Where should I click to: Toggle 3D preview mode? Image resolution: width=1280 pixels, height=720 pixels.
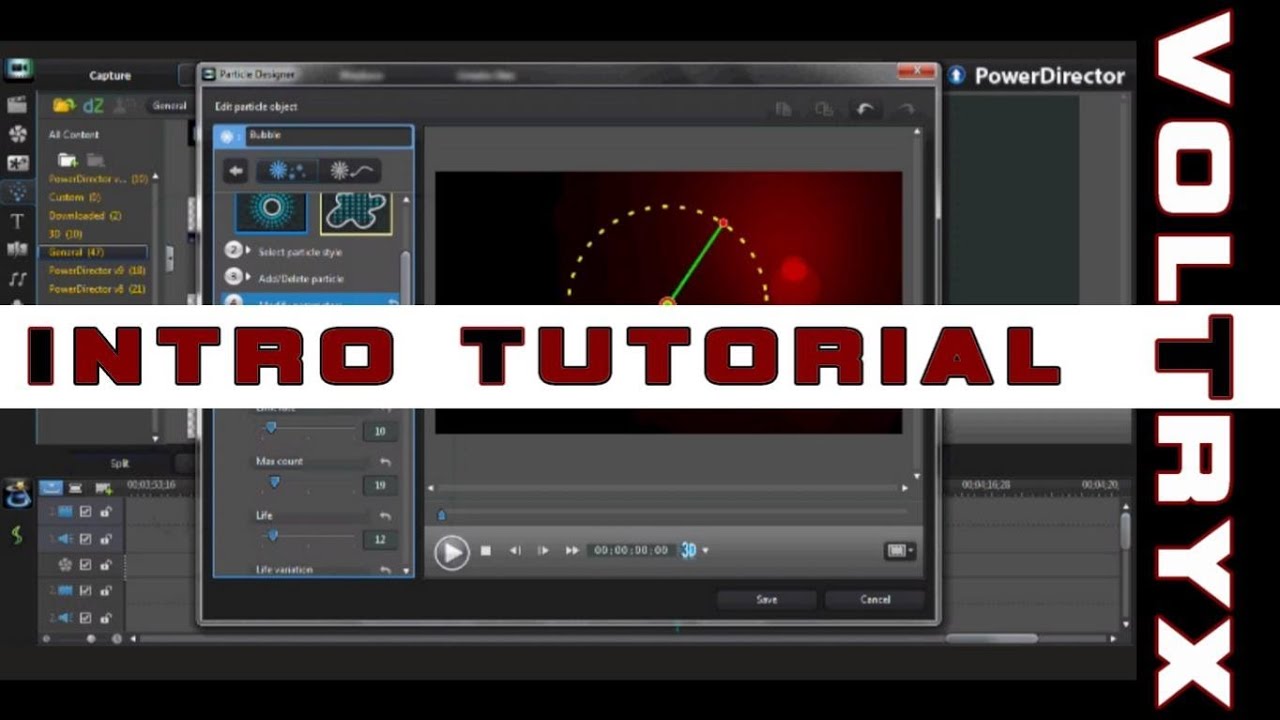(688, 550)
